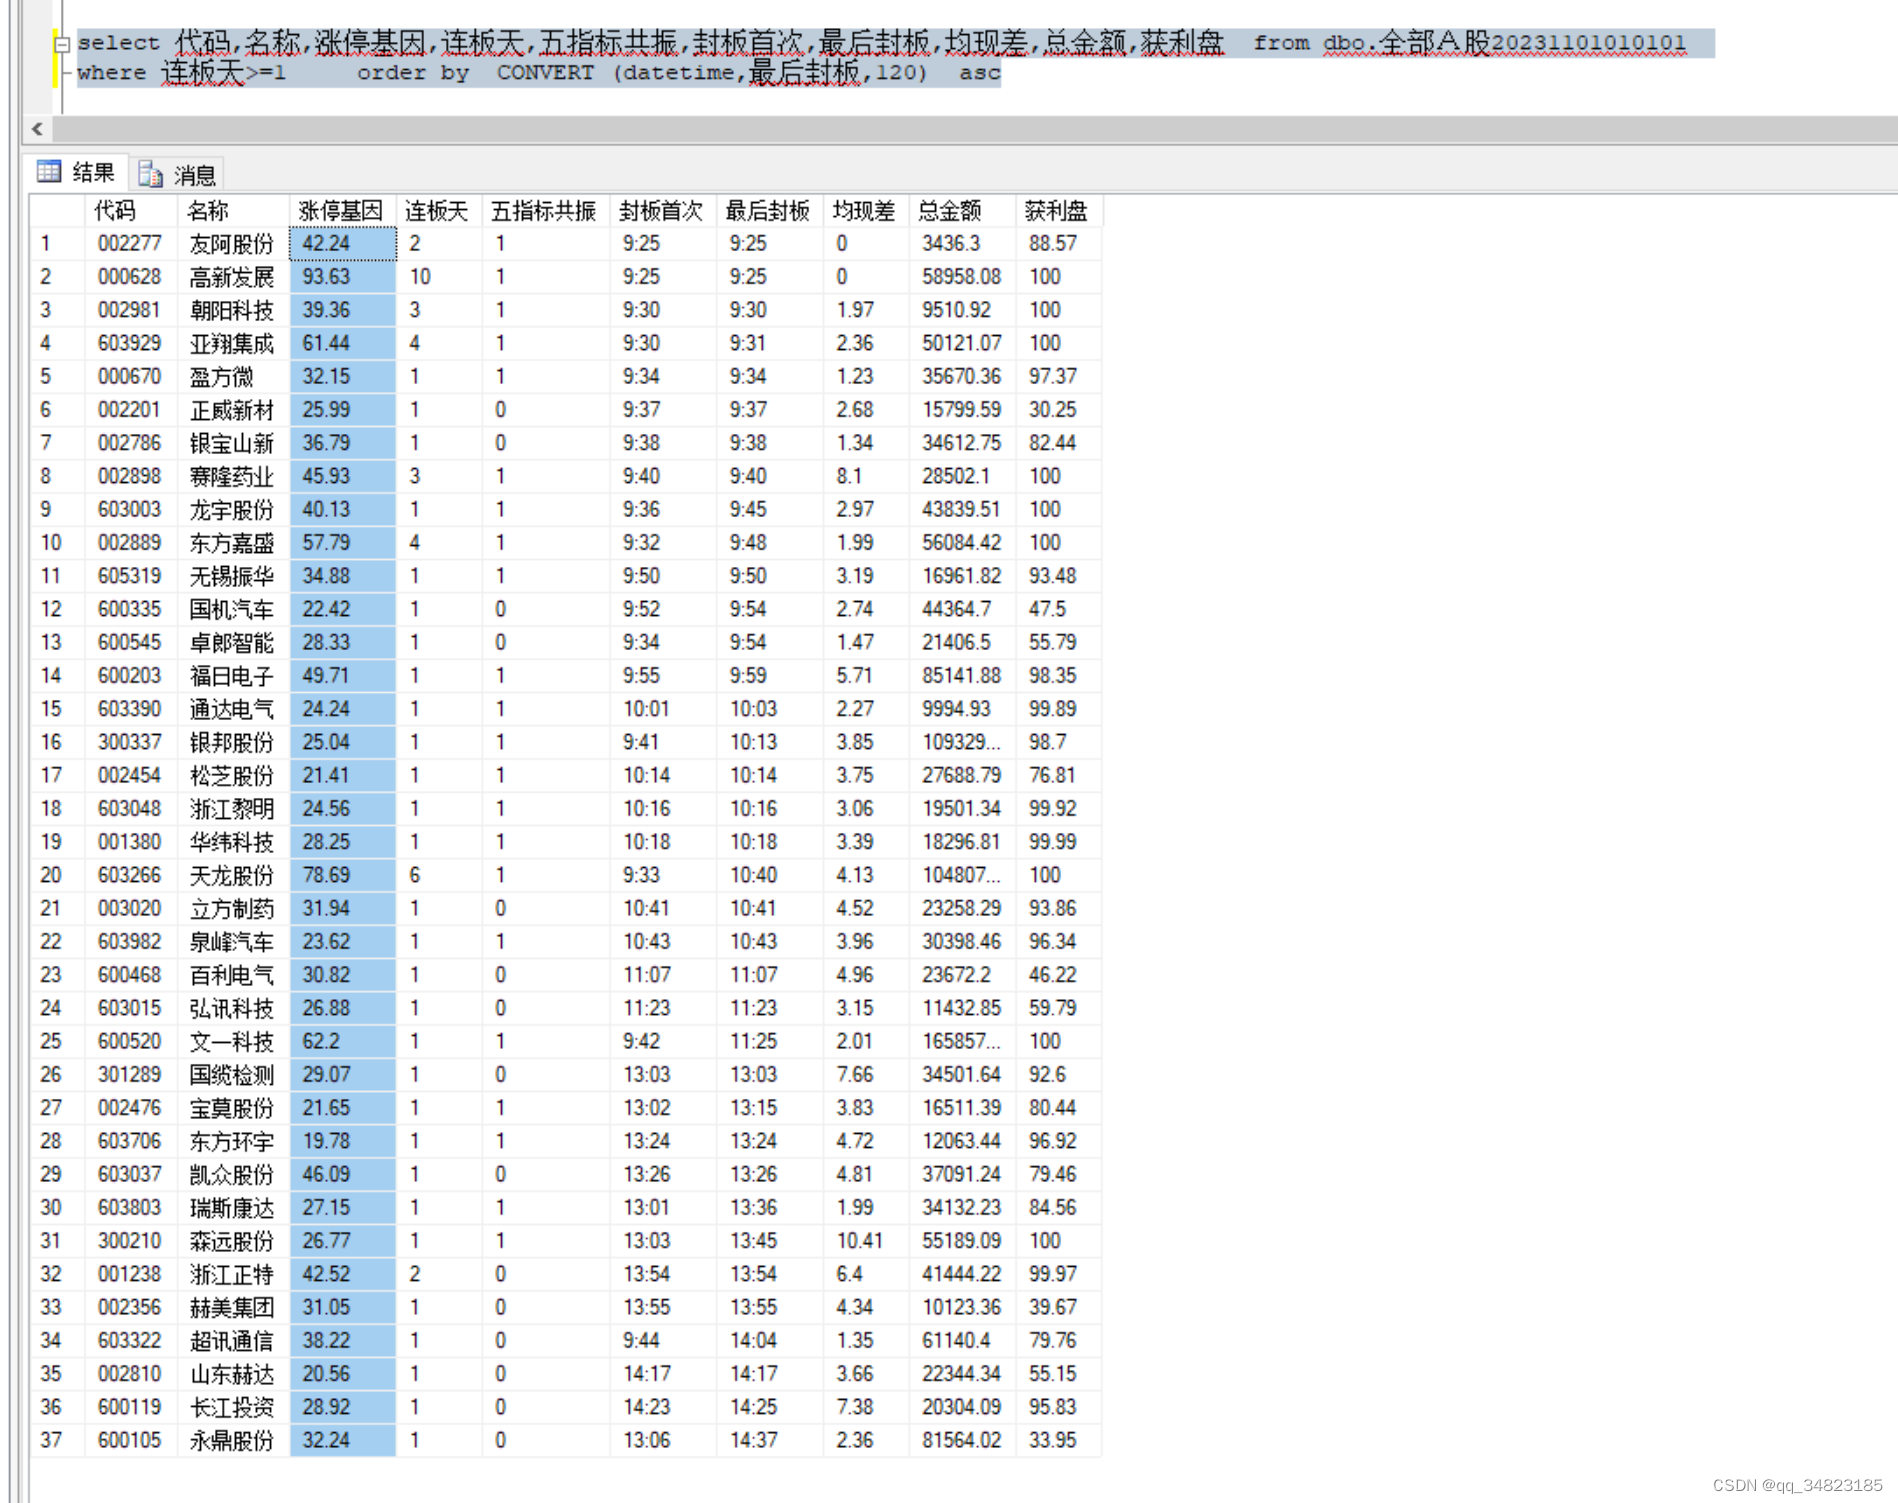Viewport: 1898px width, 1503px height.
Task: Click the name cell 永鼎股份
Action: pyautogui.click(x=234, y=1440)
